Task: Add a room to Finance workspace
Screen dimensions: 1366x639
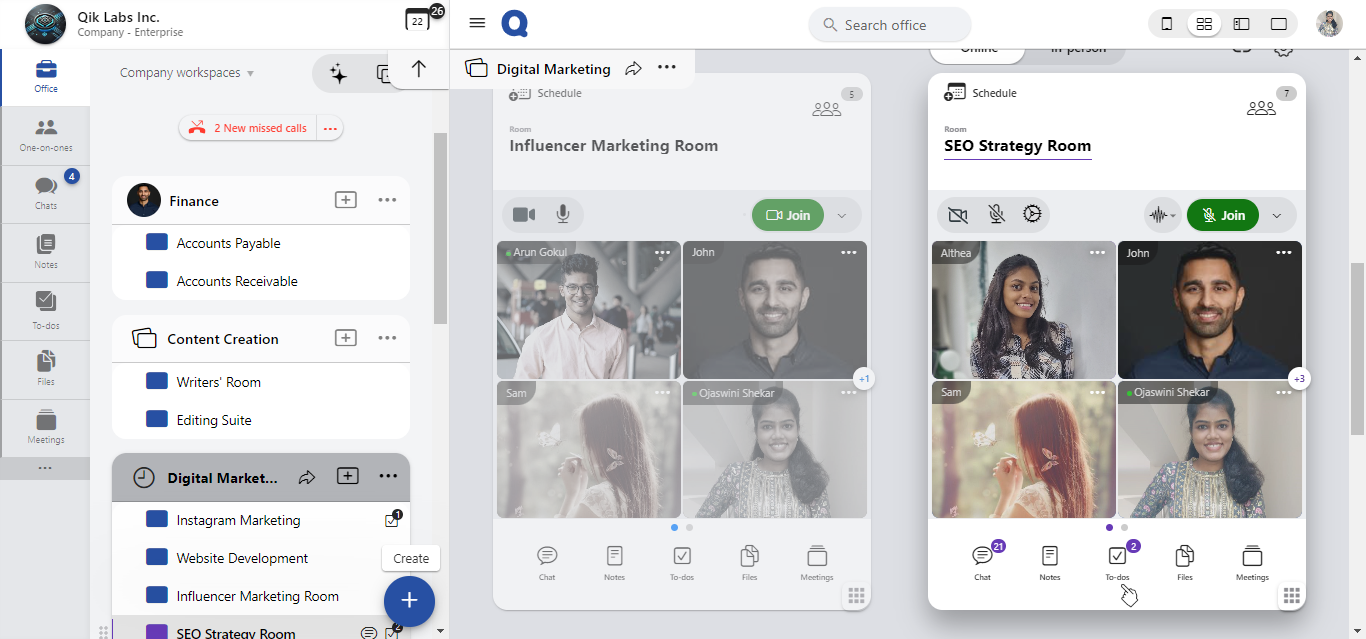Action: coord(345,201)
